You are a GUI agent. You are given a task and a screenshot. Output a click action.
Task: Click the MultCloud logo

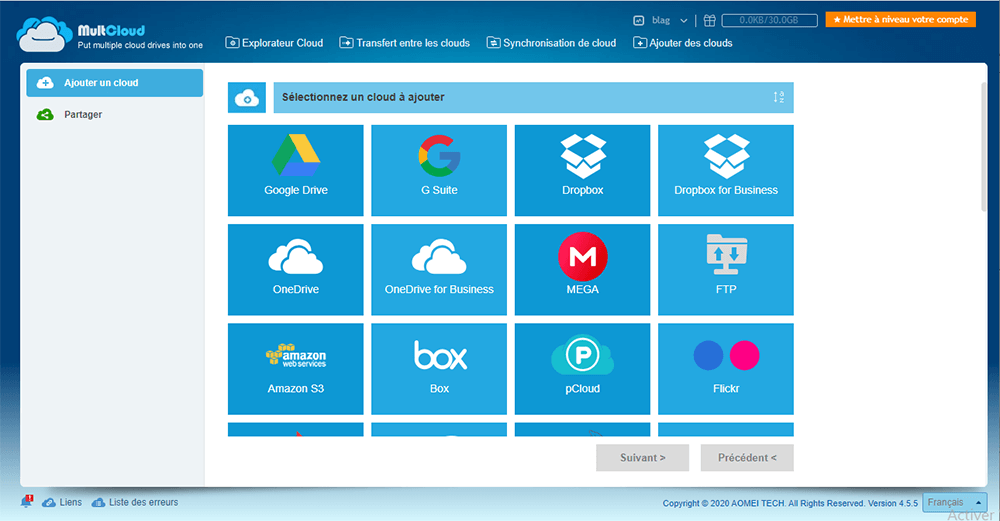point(110,34)
